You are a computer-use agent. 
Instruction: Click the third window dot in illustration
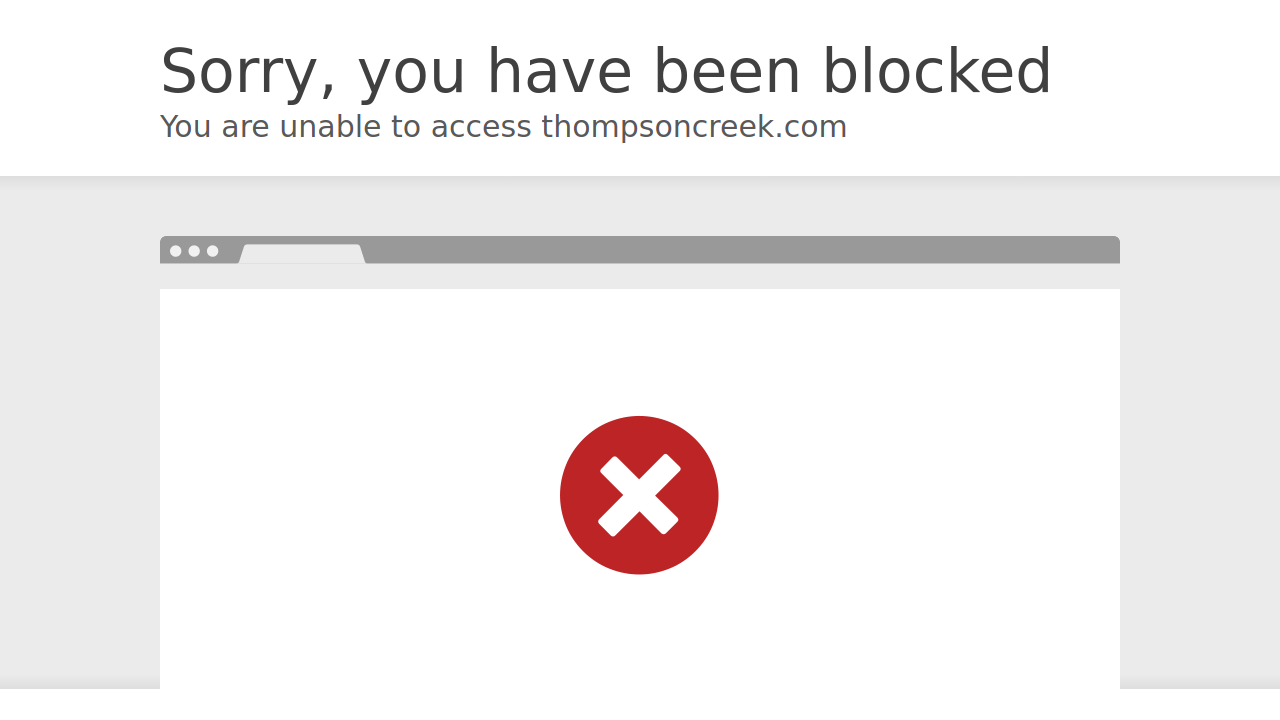[212, 251]
